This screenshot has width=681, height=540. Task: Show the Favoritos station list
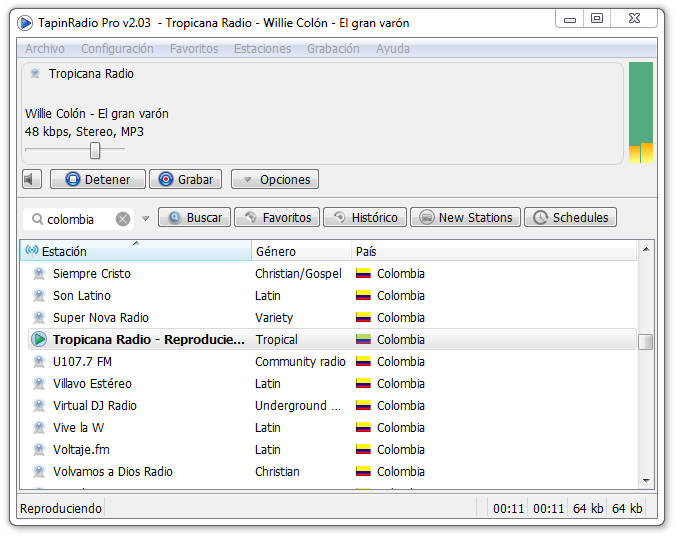coord(277,217)
